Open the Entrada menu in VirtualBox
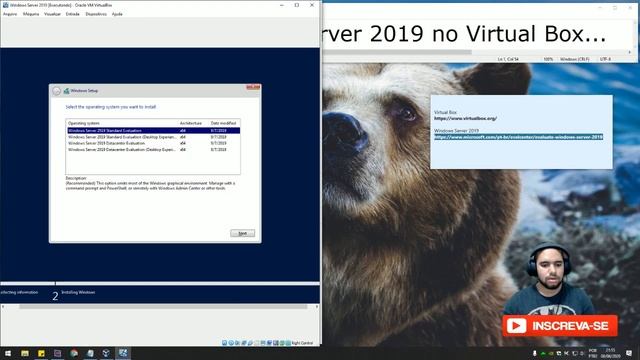This screenshot has height=360, width=640. 73,14
